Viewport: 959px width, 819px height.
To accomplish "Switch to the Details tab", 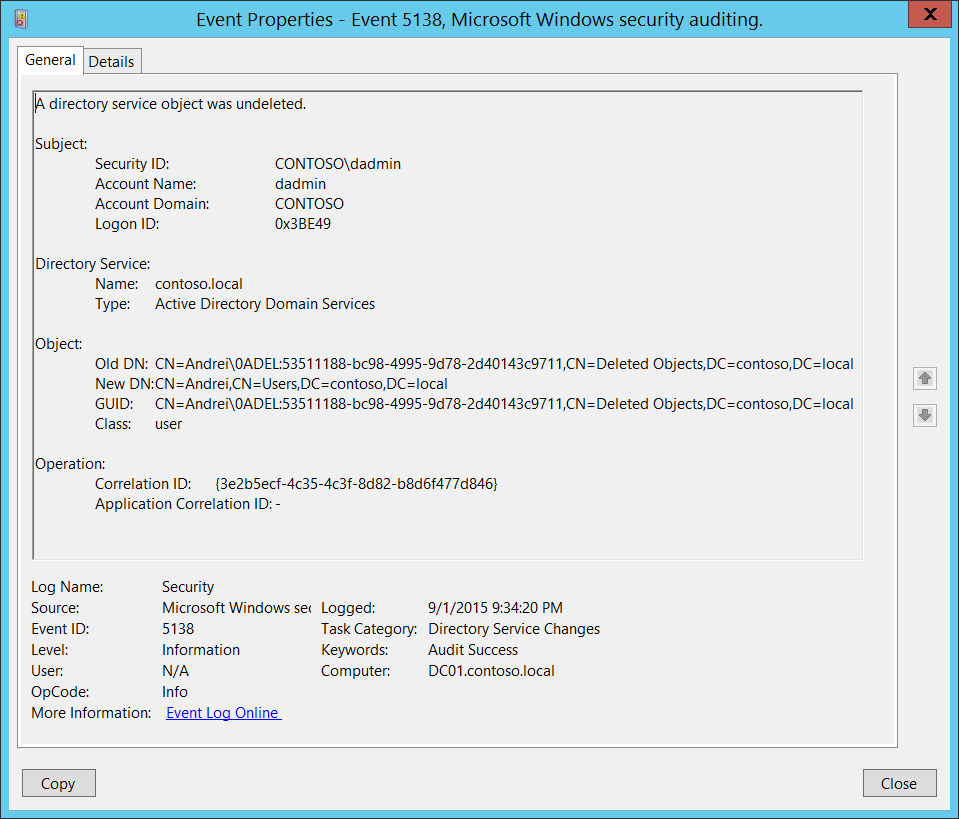I will click(111, 61).
